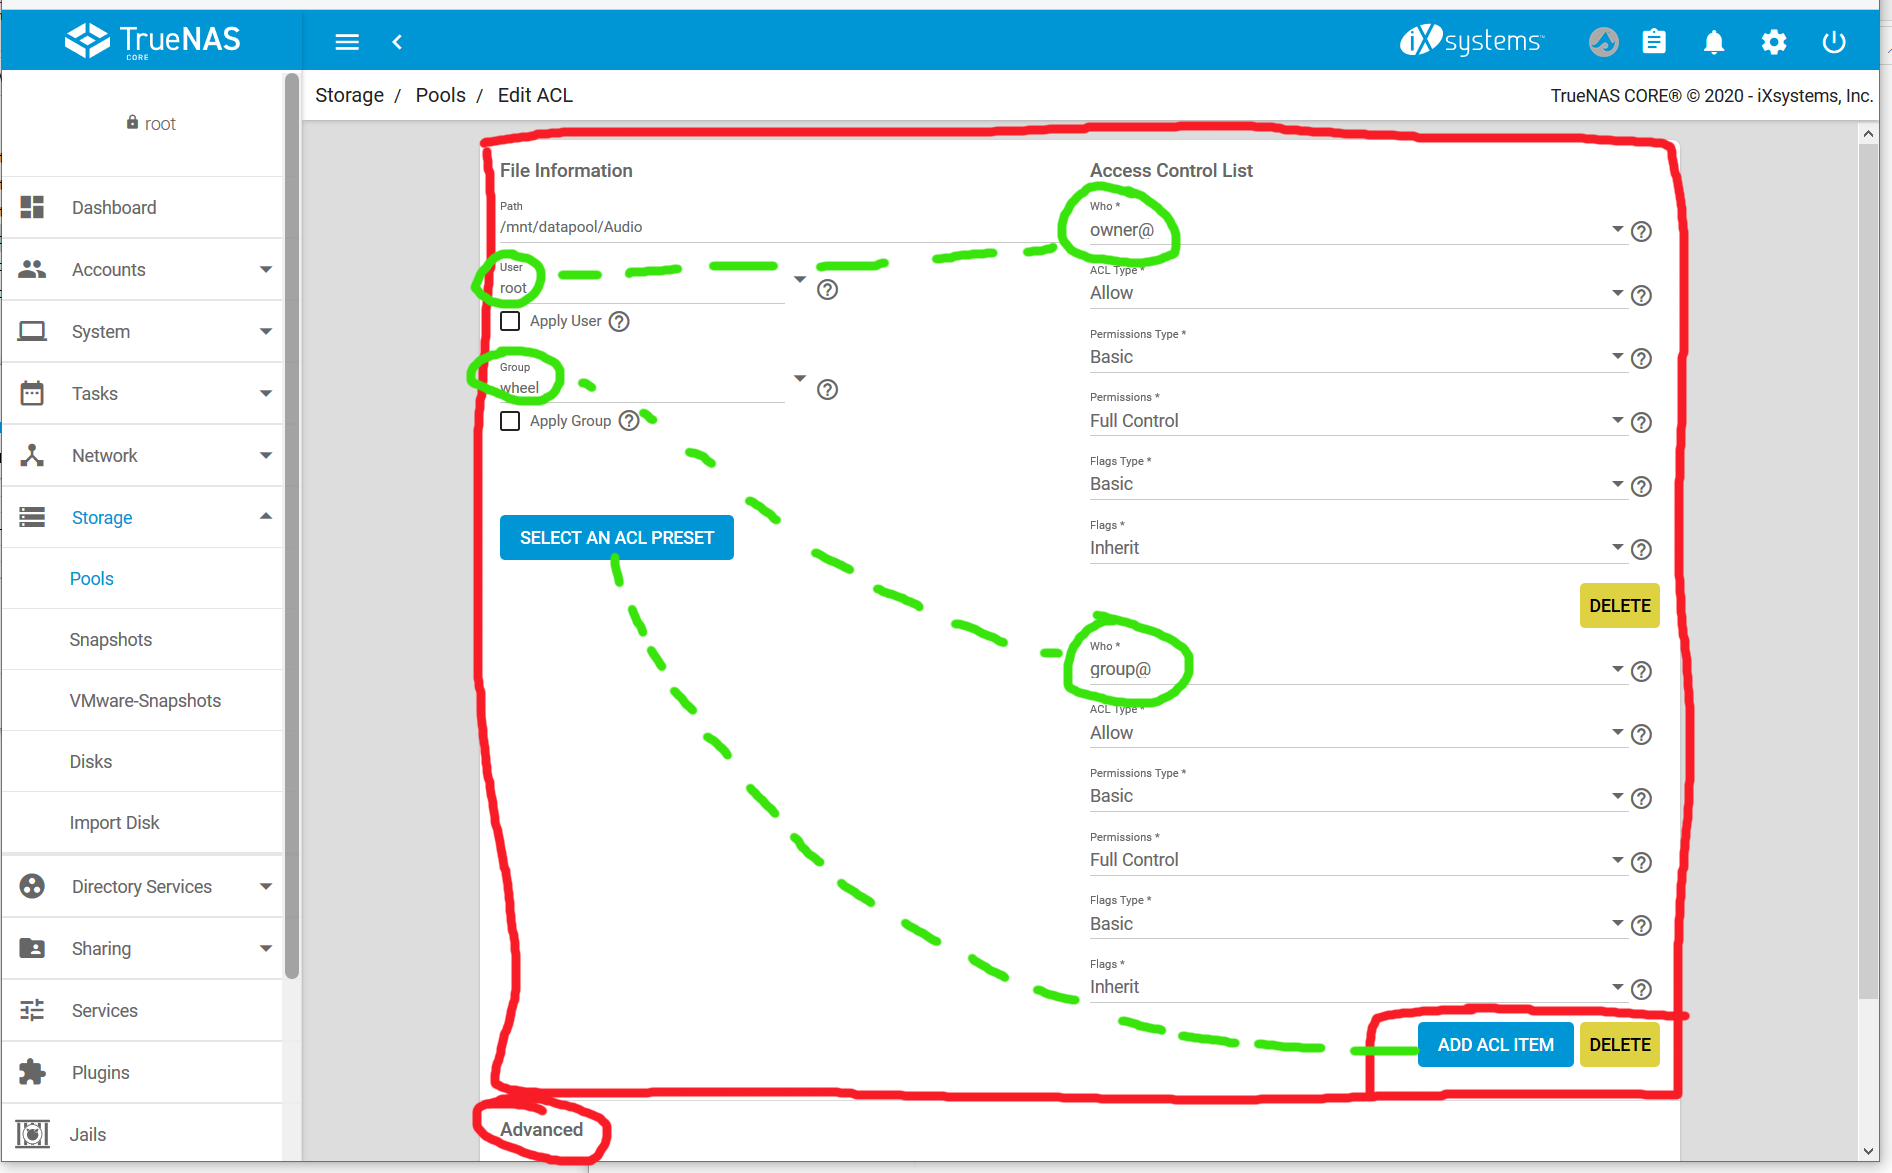Open the settings gear menu
Viewport: 1892px width, 1173px height.
click(1774, 42)
